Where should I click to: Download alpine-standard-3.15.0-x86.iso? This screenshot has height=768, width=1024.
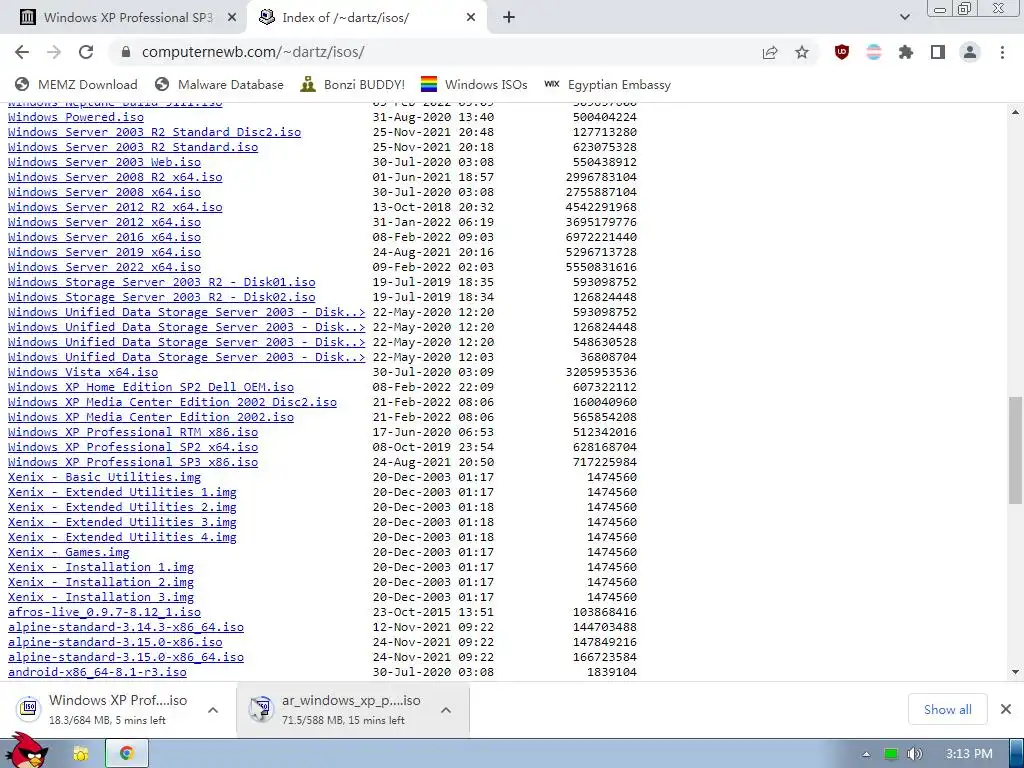click(x=115, y=643)
